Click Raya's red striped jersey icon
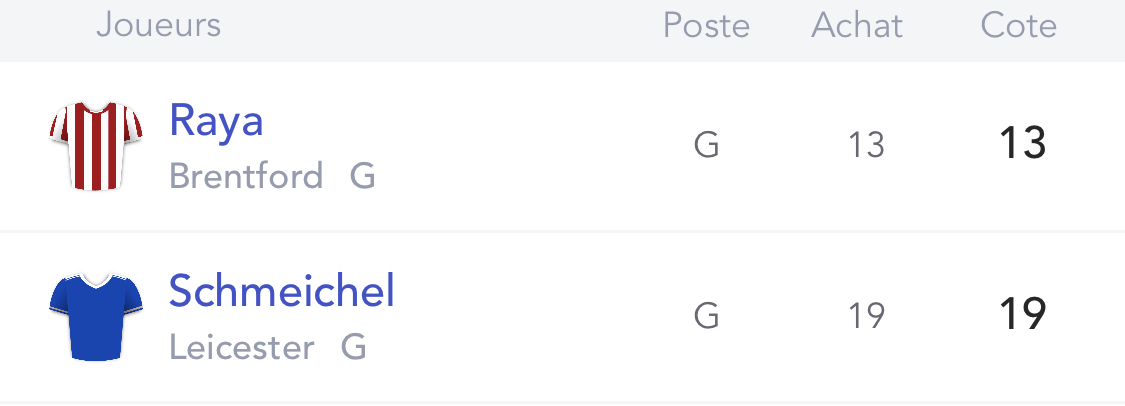This screenshot has width=1125, height=406. 96,146
